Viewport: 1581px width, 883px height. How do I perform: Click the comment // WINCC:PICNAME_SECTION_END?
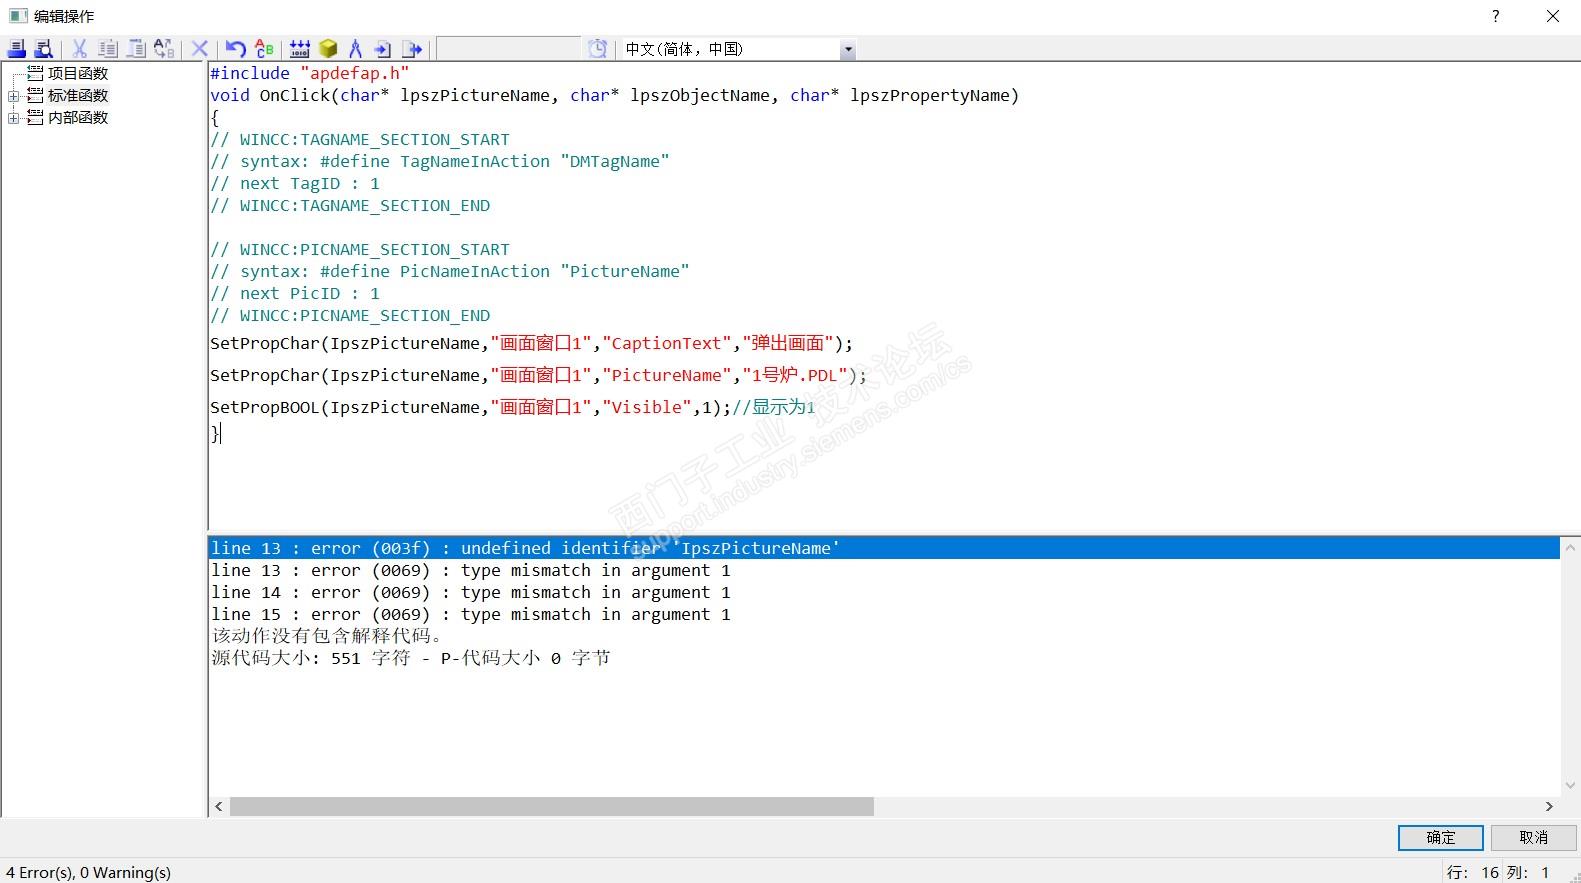350,315
